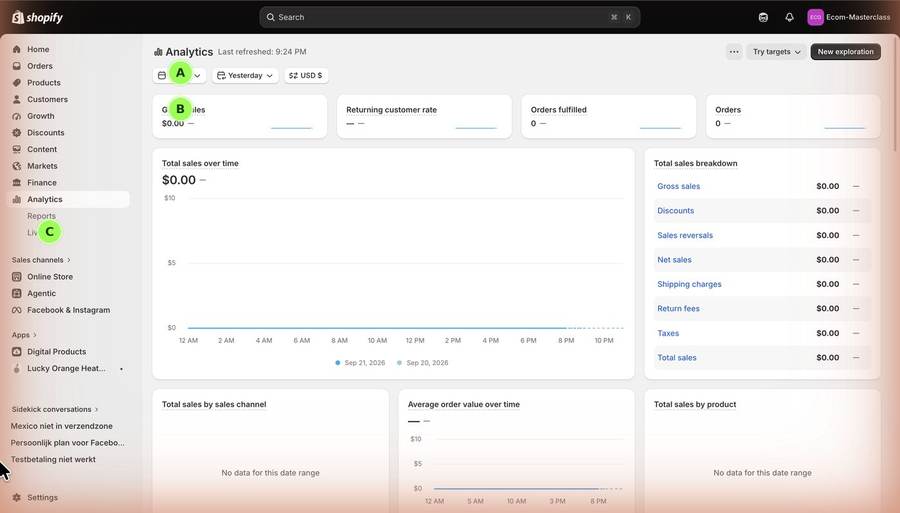
Task: Focus the Search field
Action: coord(449,17)
